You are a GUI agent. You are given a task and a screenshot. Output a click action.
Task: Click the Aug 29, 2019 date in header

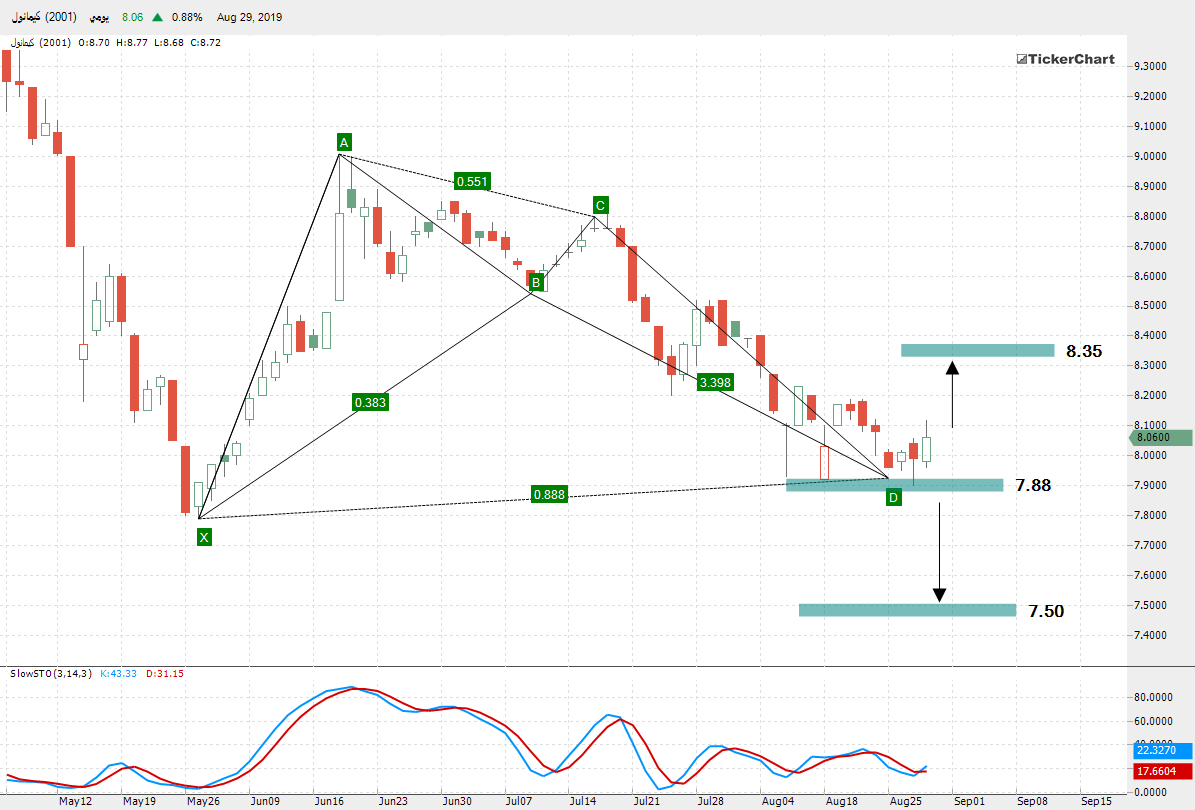click(248, 18)
